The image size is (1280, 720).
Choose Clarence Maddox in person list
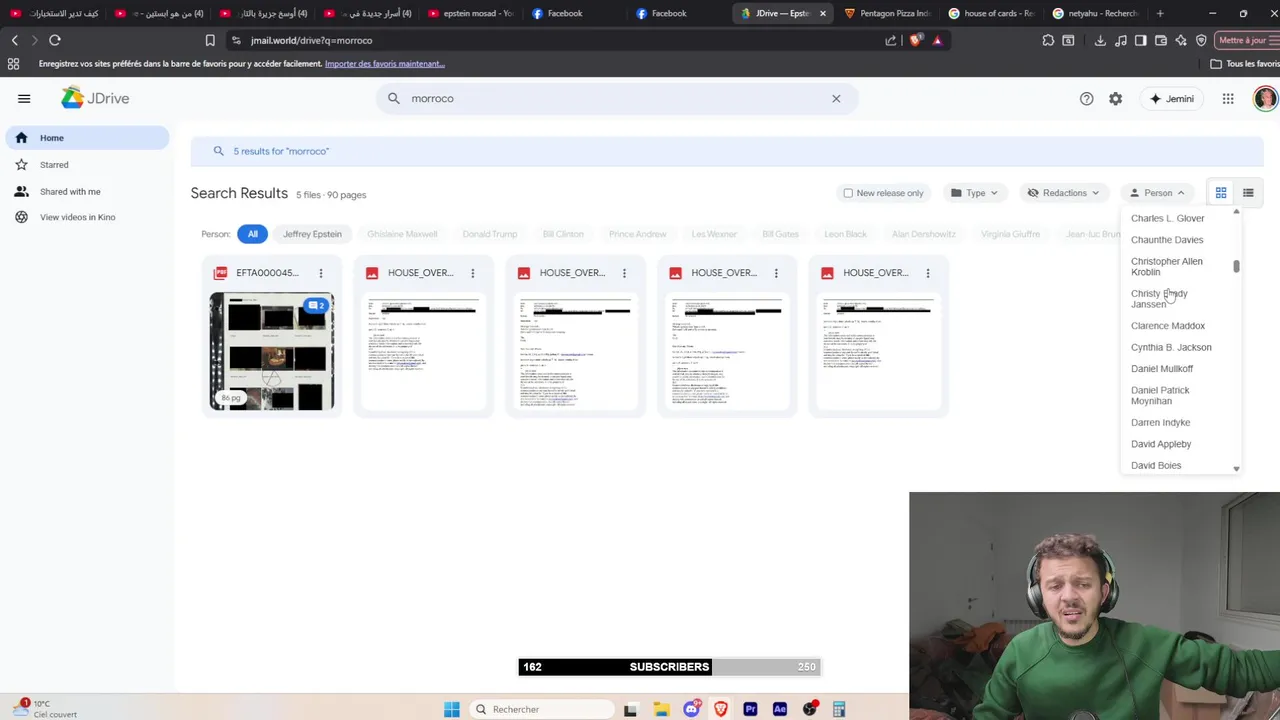[x=1168, y=326]
